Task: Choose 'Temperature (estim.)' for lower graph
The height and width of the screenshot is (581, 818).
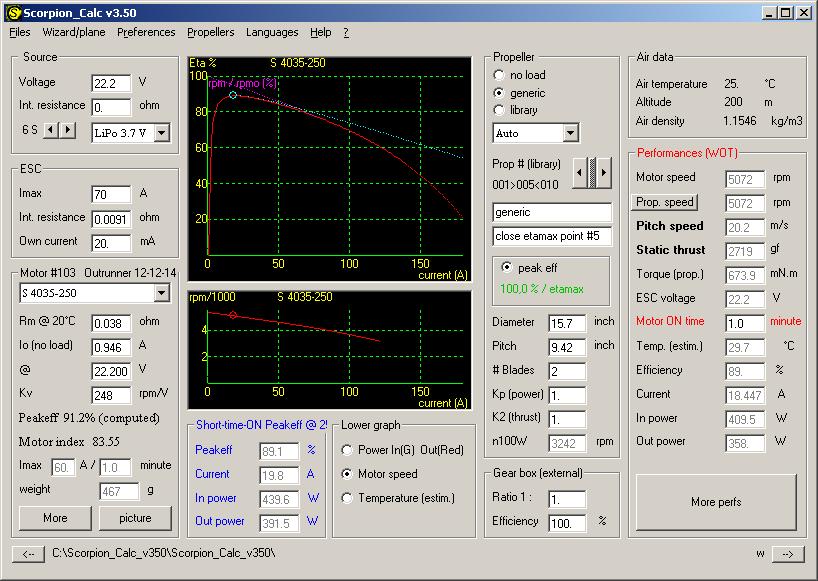Action: coord(348,498)
